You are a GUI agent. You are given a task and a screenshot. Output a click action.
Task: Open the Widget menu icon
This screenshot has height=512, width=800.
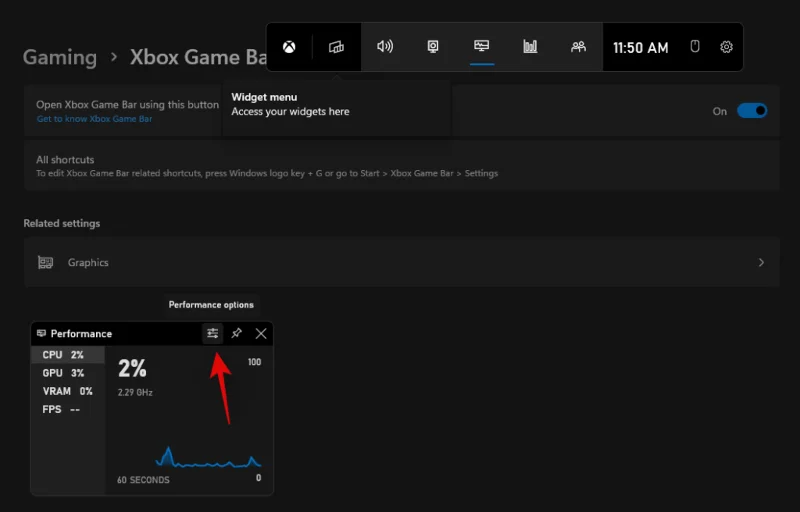pos(336,47)
